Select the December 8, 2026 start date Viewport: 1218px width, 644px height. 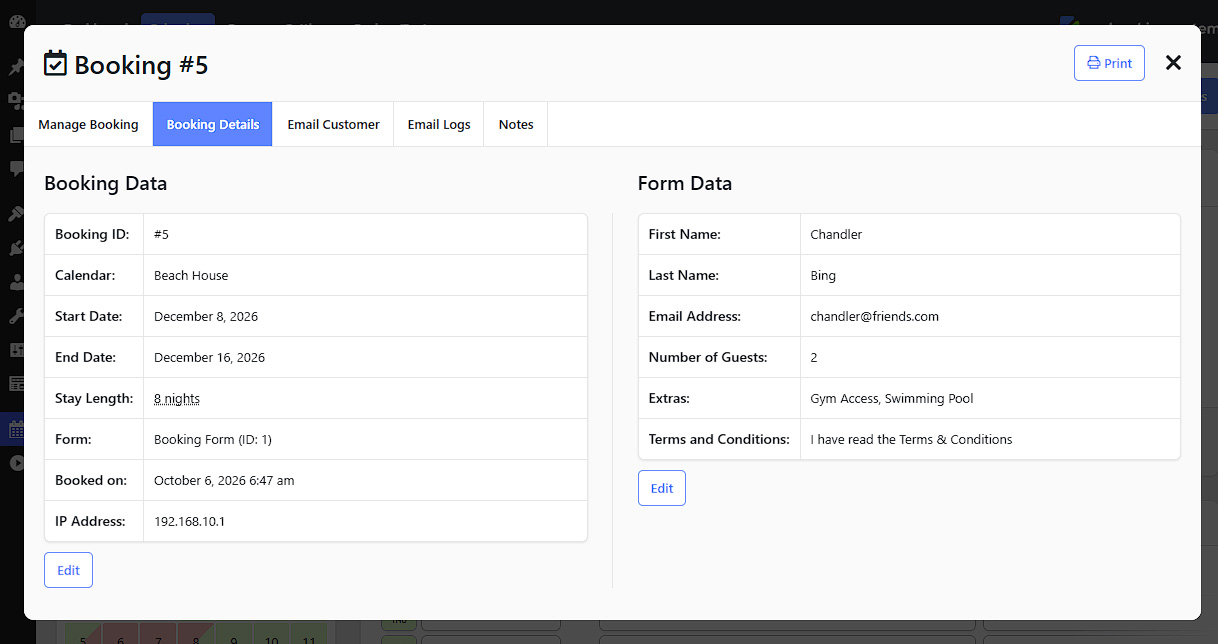point(206,316)
